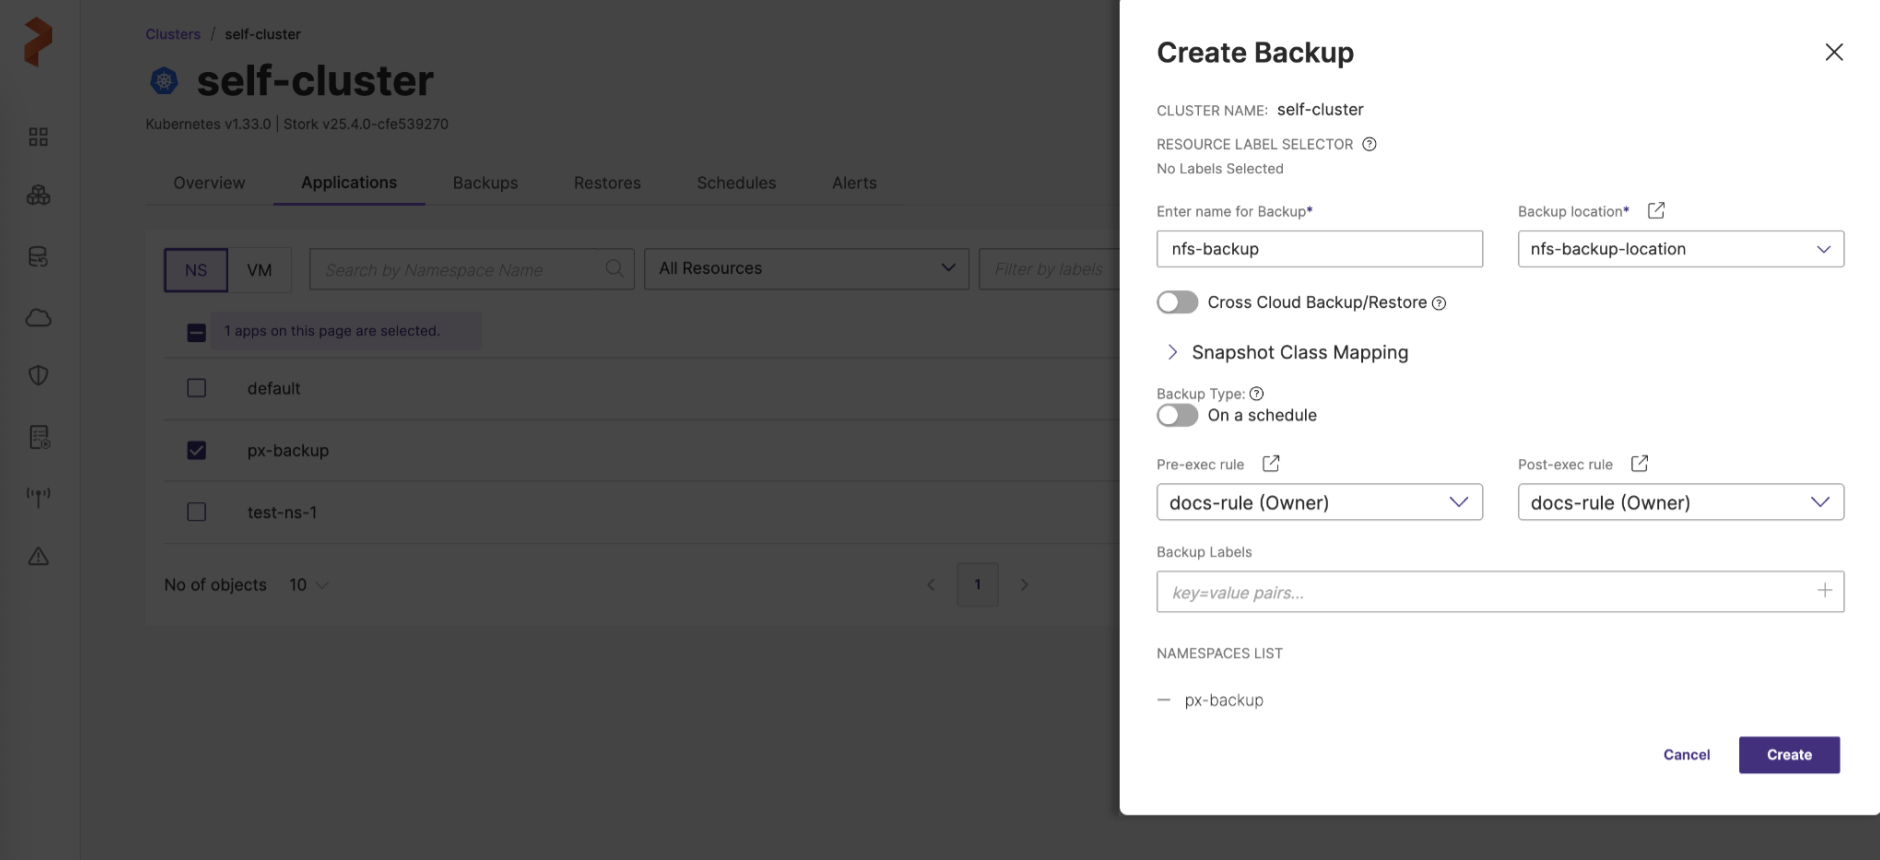1880x860 pixels.
Task: Switch to the Schedules tab
Action: click(736, 183)
